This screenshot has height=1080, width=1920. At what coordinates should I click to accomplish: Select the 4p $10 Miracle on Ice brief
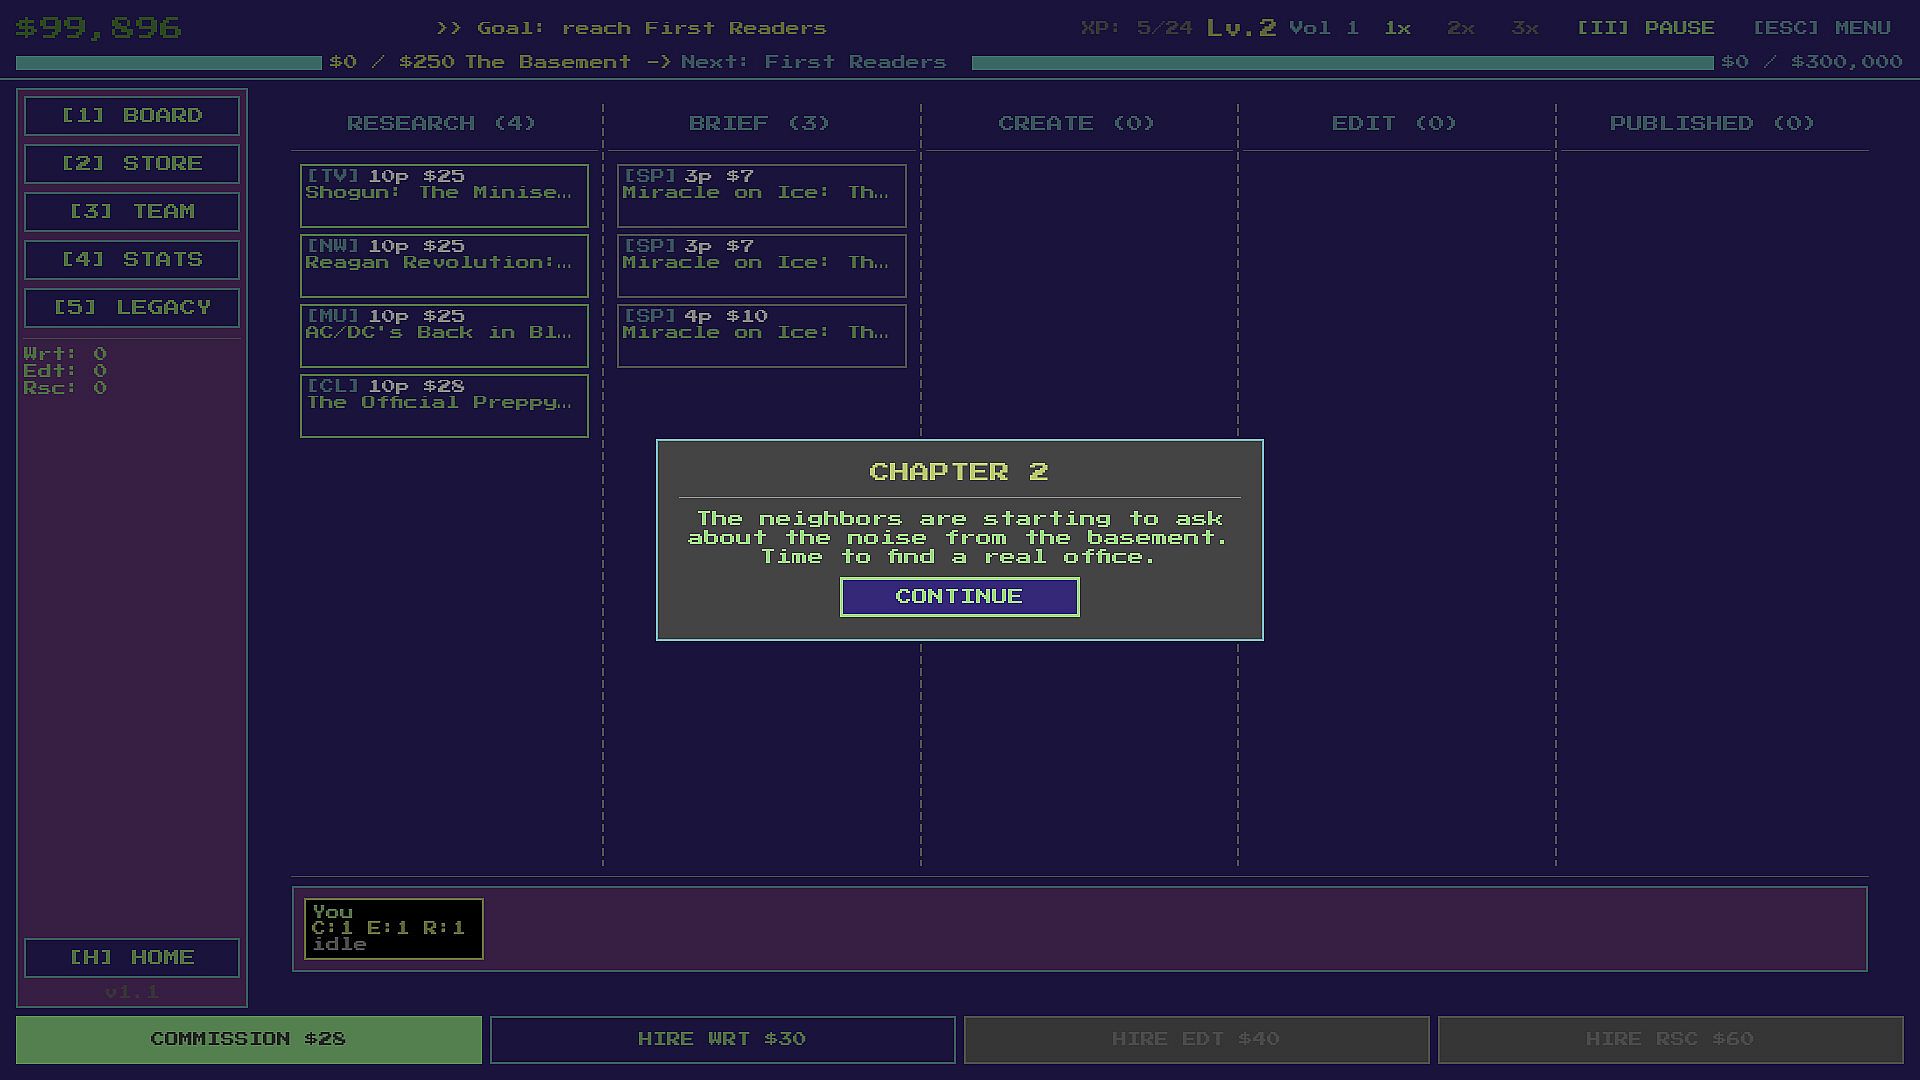pos(761,336)
